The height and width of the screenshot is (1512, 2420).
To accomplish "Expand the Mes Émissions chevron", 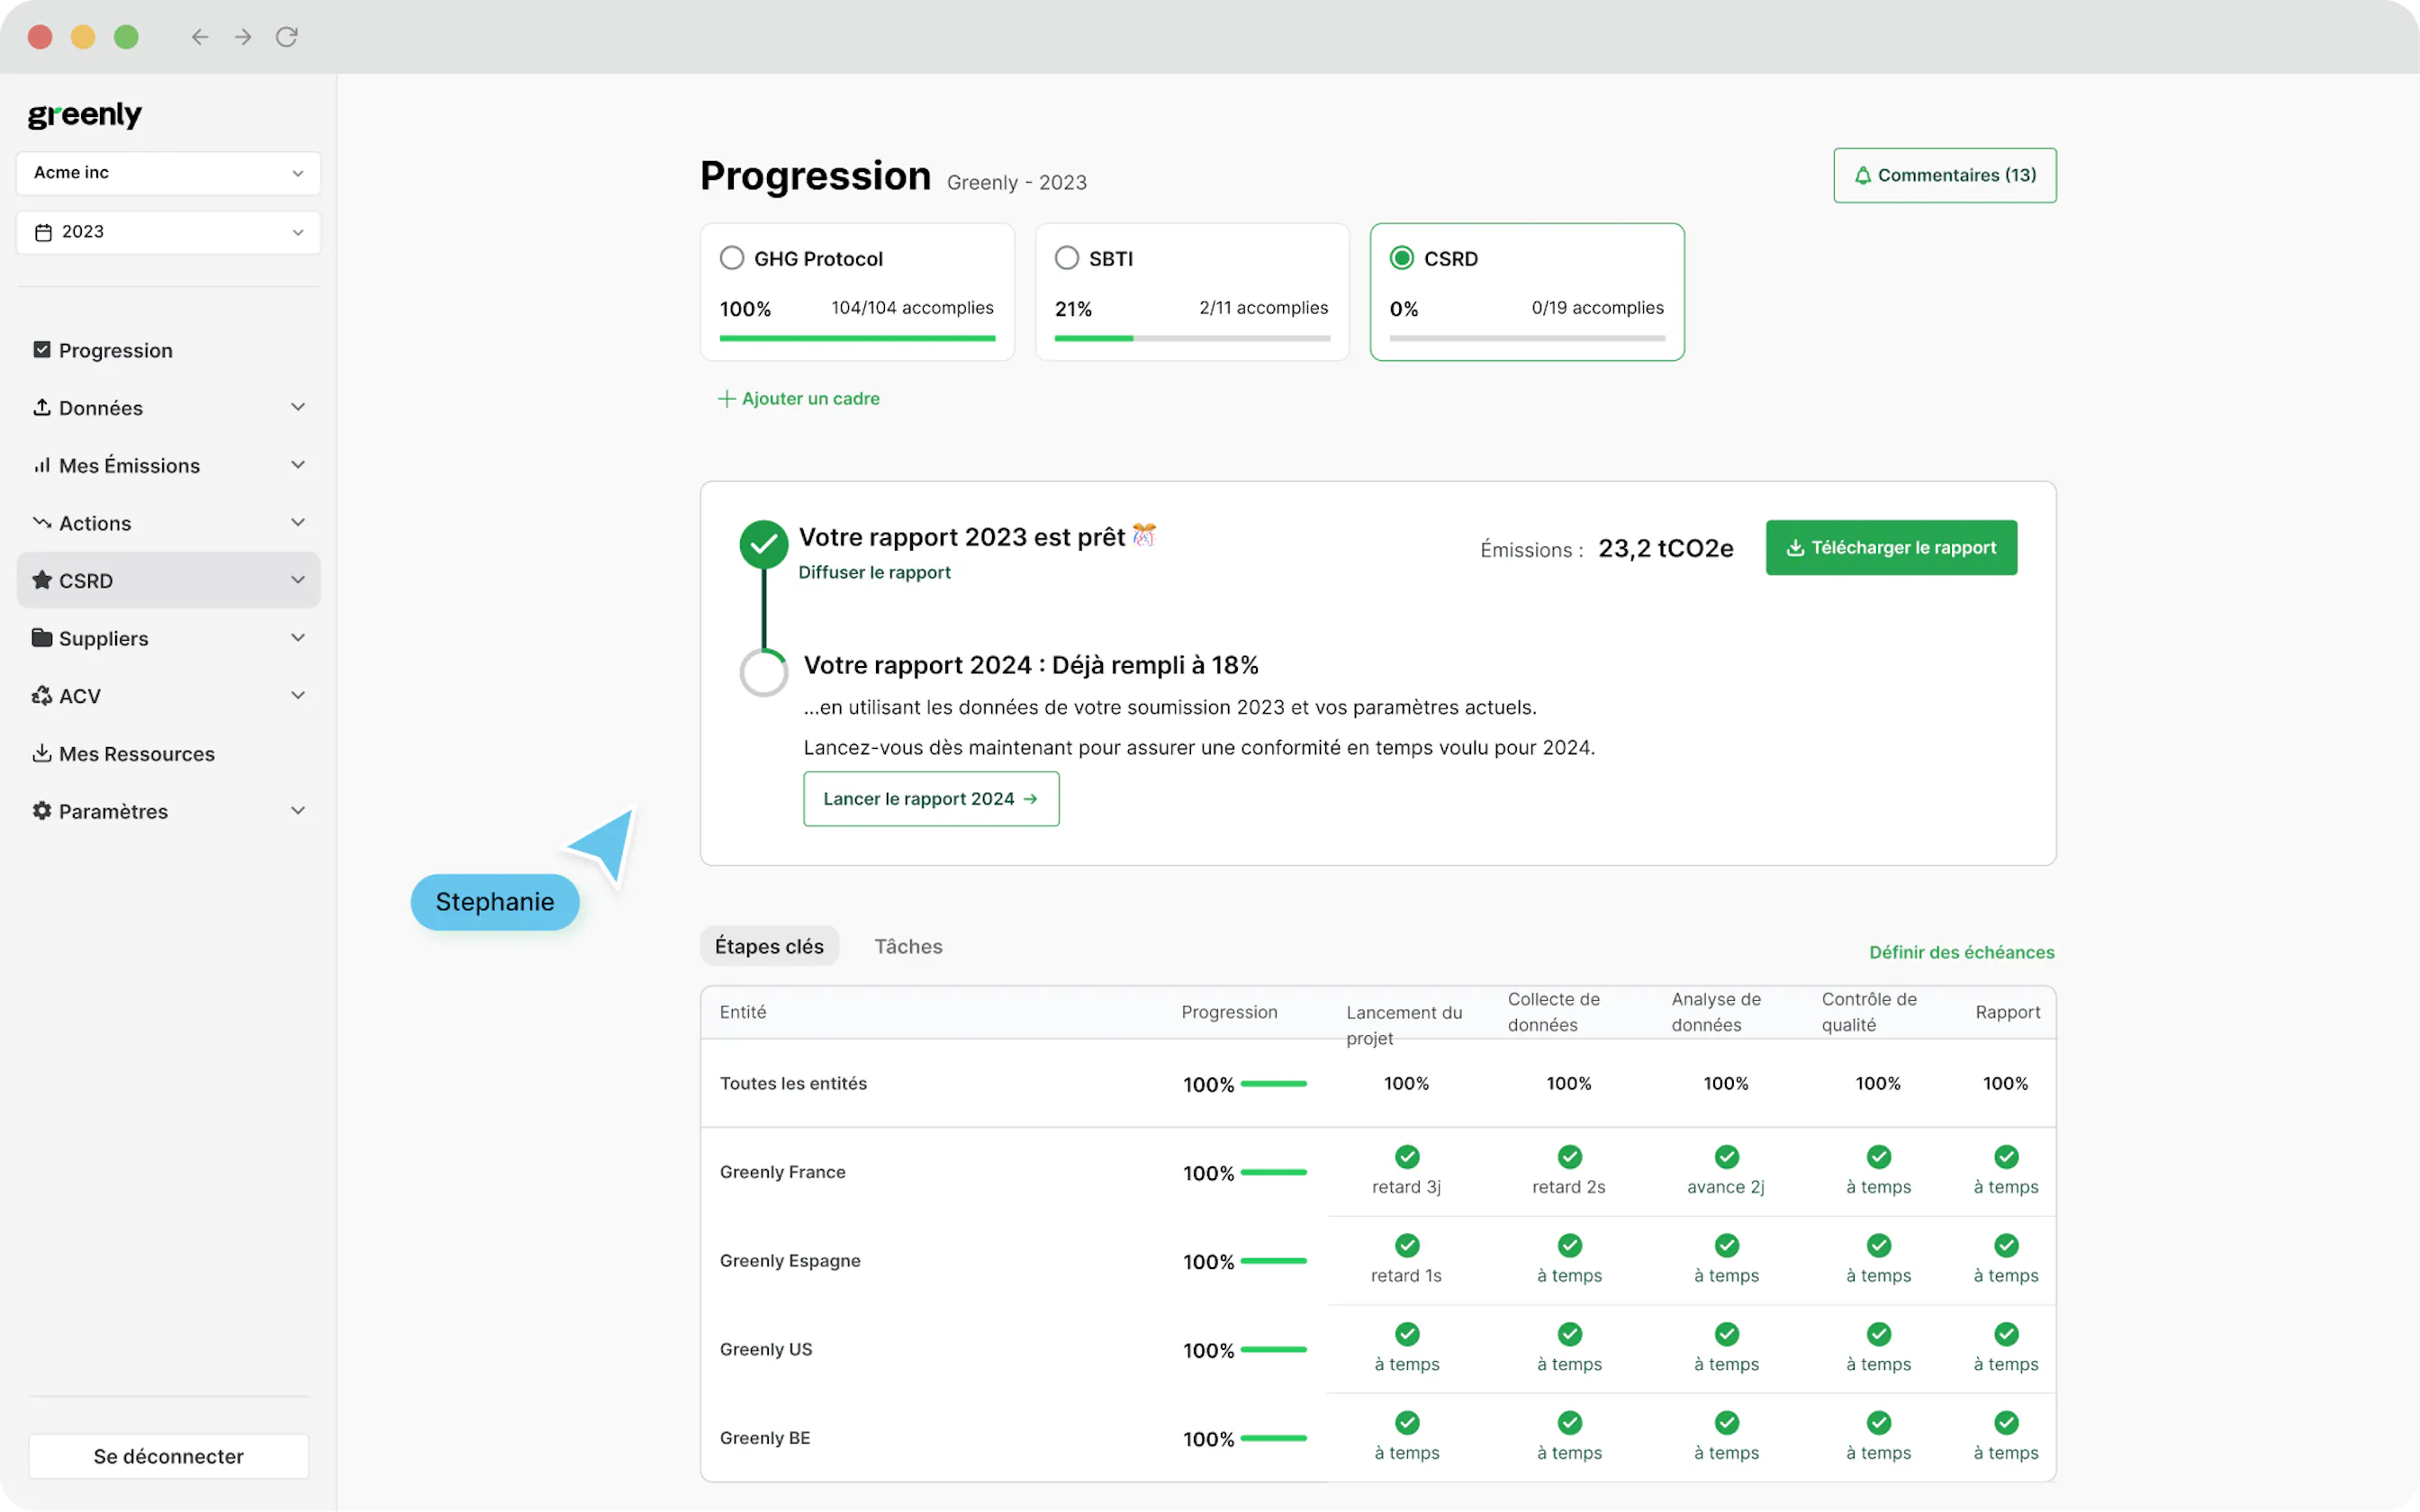I will click(298, 465).
